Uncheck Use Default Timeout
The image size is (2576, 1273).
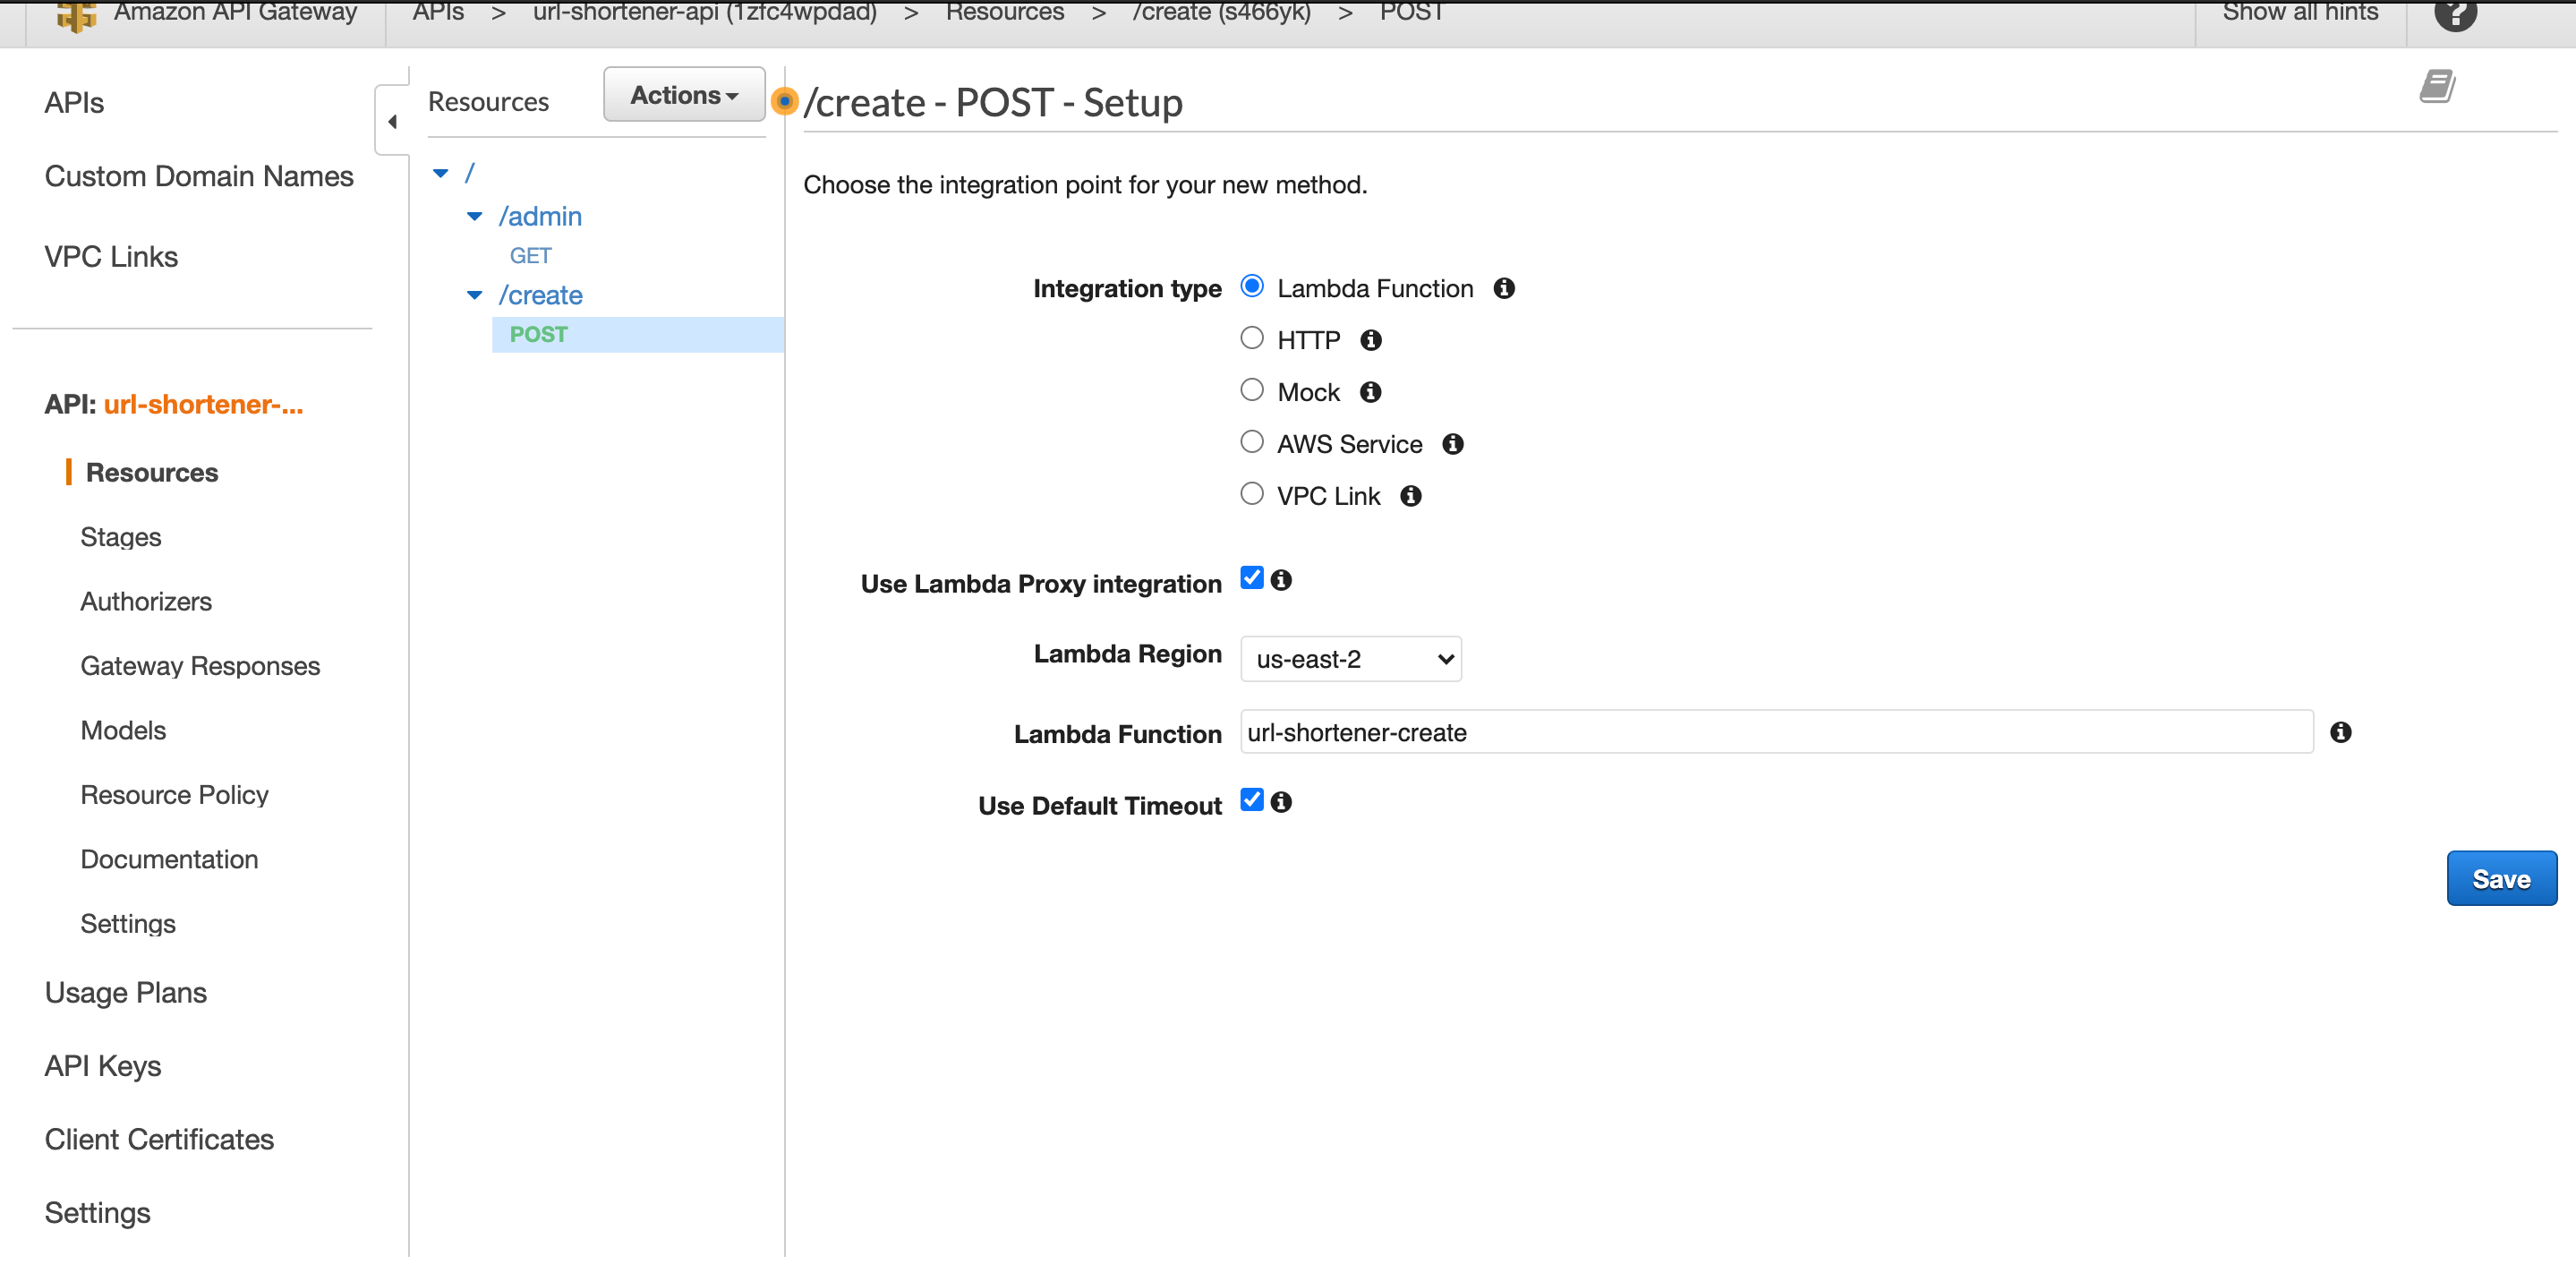1251,799
